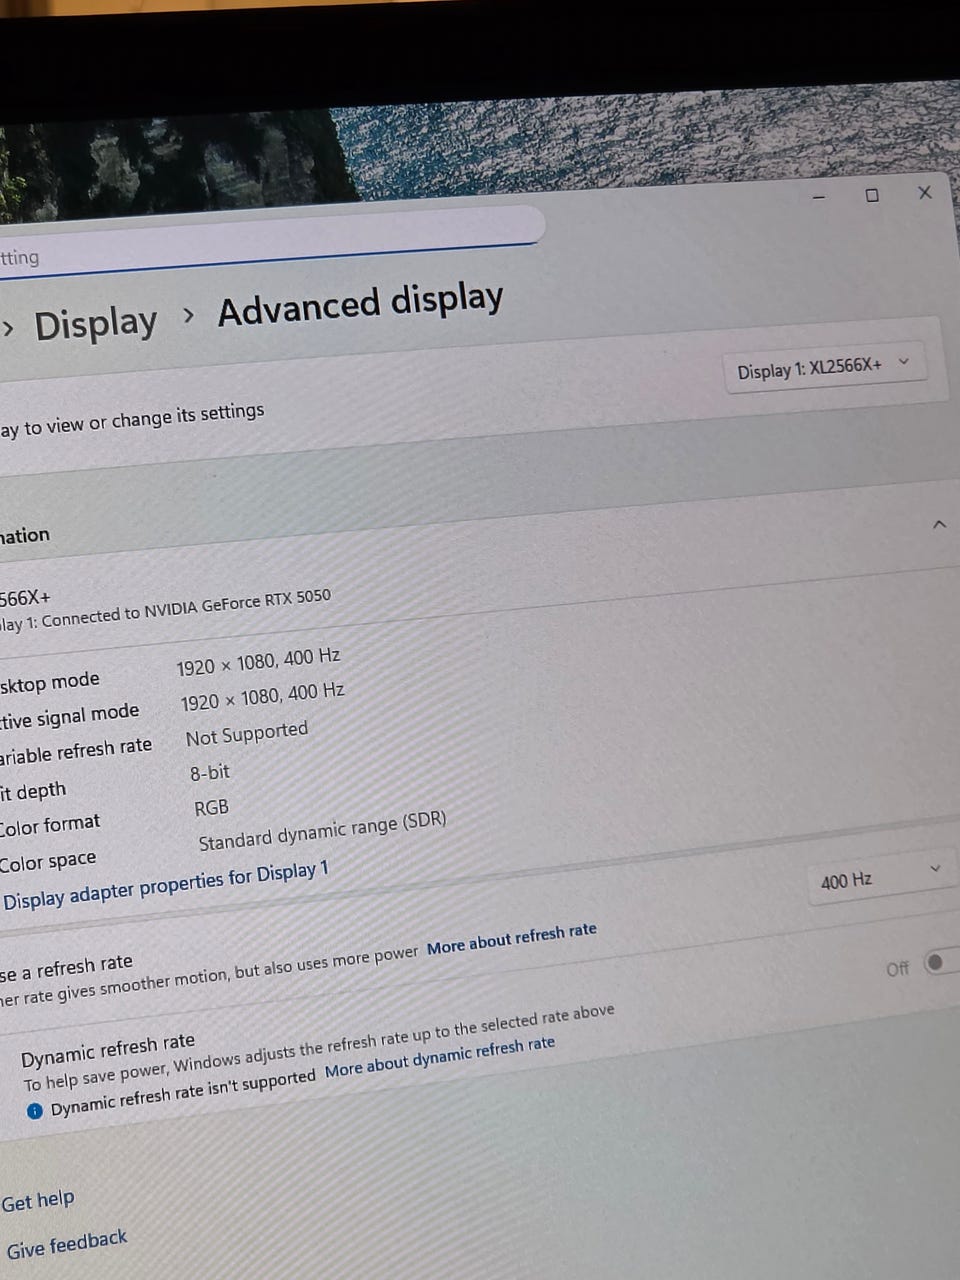The image size is (960, 1280).
Task: Go back to Display breadcrumb
Action: [x=96, y=325]
